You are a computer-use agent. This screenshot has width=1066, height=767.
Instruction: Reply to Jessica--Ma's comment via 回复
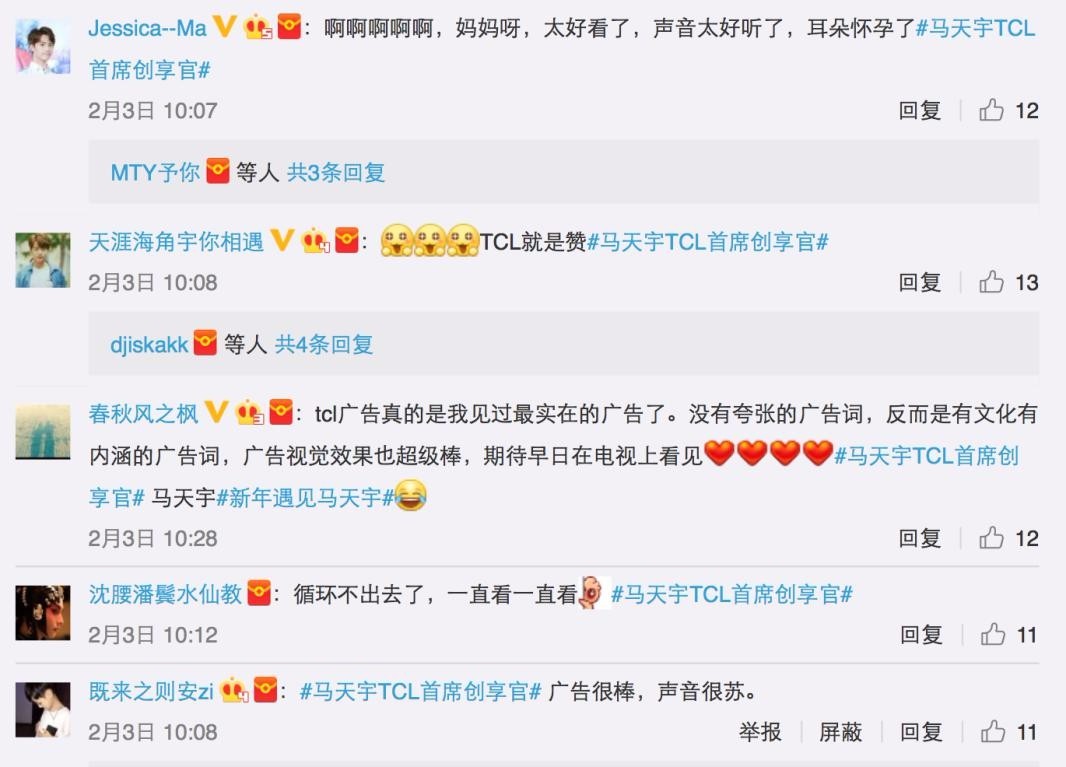919,110
